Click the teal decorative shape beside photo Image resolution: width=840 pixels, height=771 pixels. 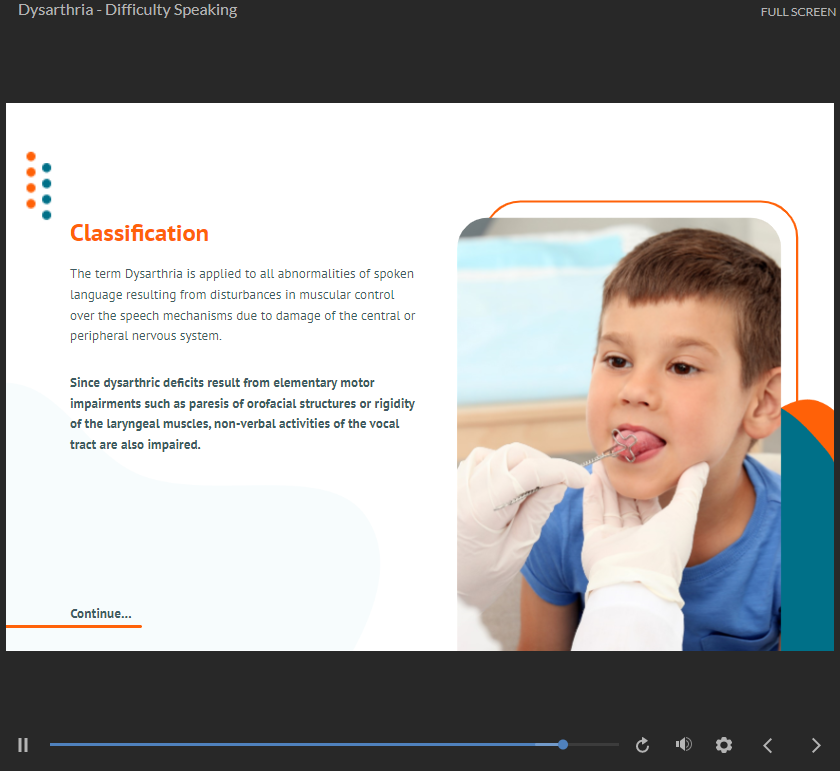pos(806,540)
